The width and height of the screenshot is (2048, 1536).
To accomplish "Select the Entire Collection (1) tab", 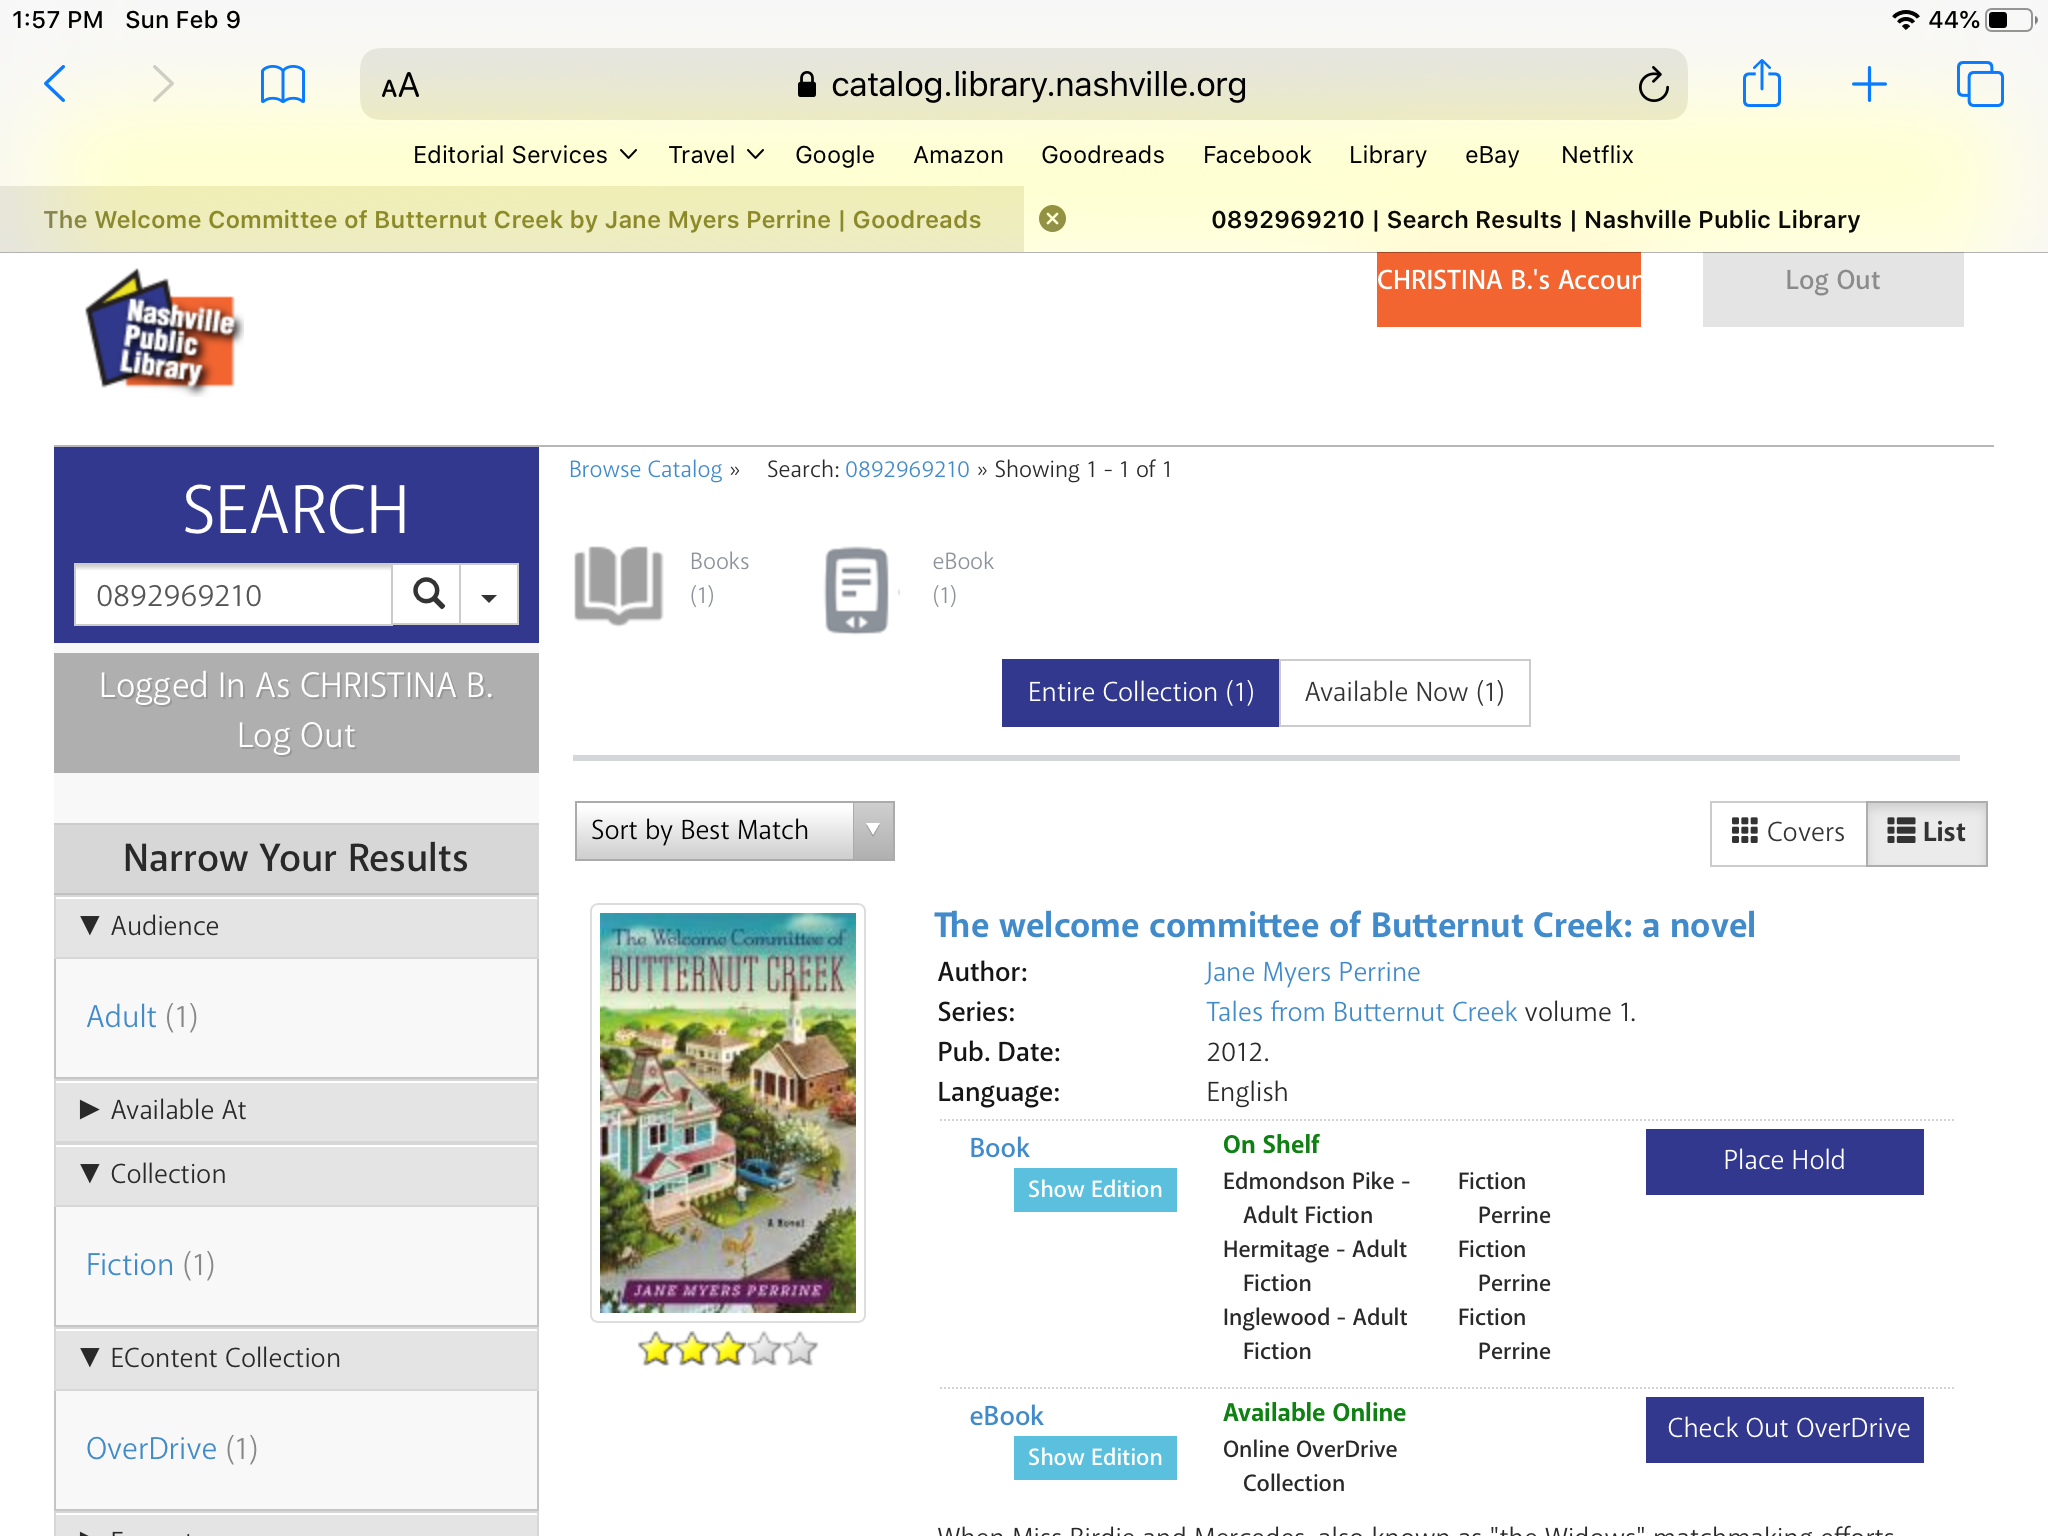I will tap(1140, 692).
